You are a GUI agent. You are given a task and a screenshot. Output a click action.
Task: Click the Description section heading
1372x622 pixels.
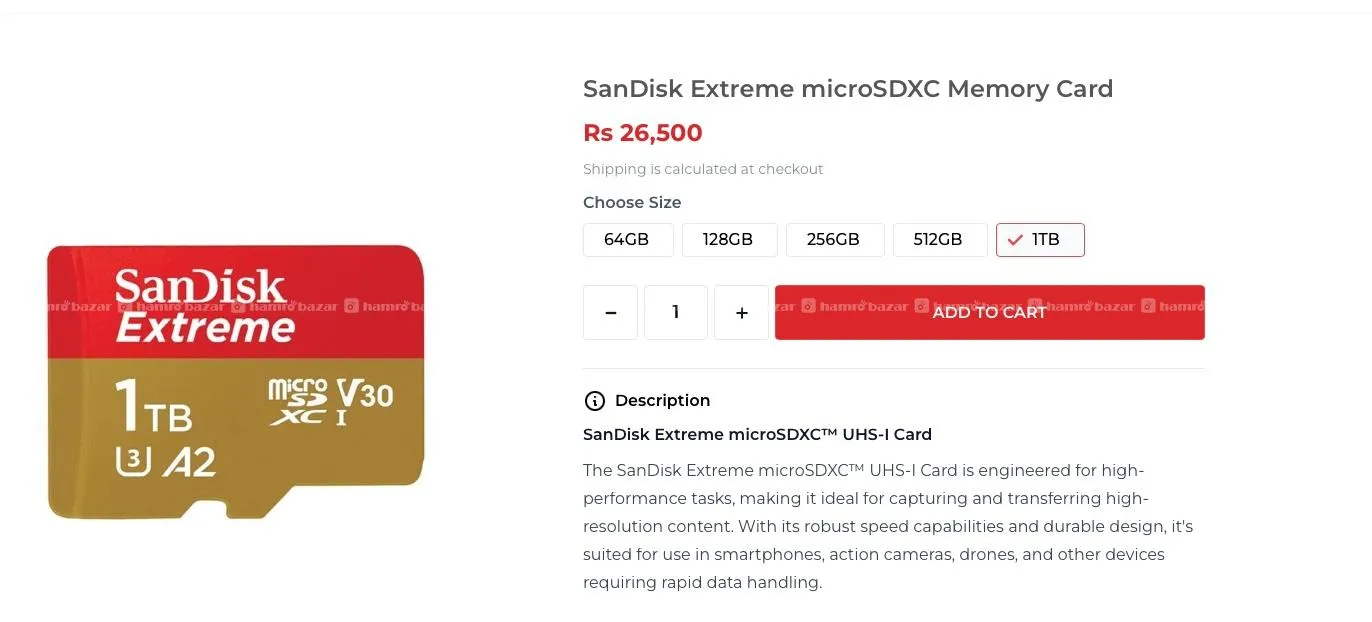662,401
